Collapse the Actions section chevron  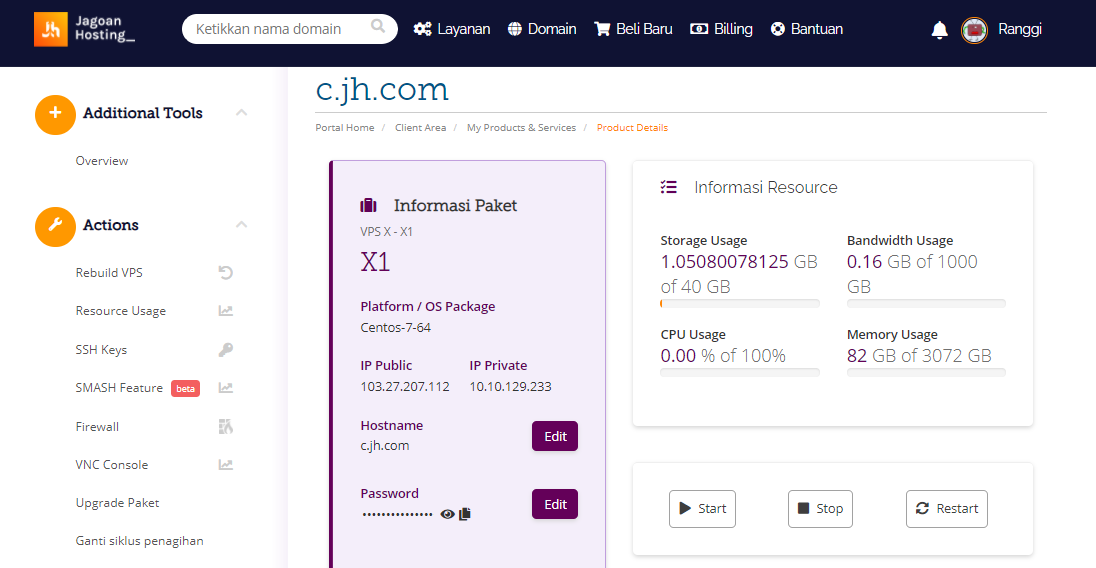point(241,224)
